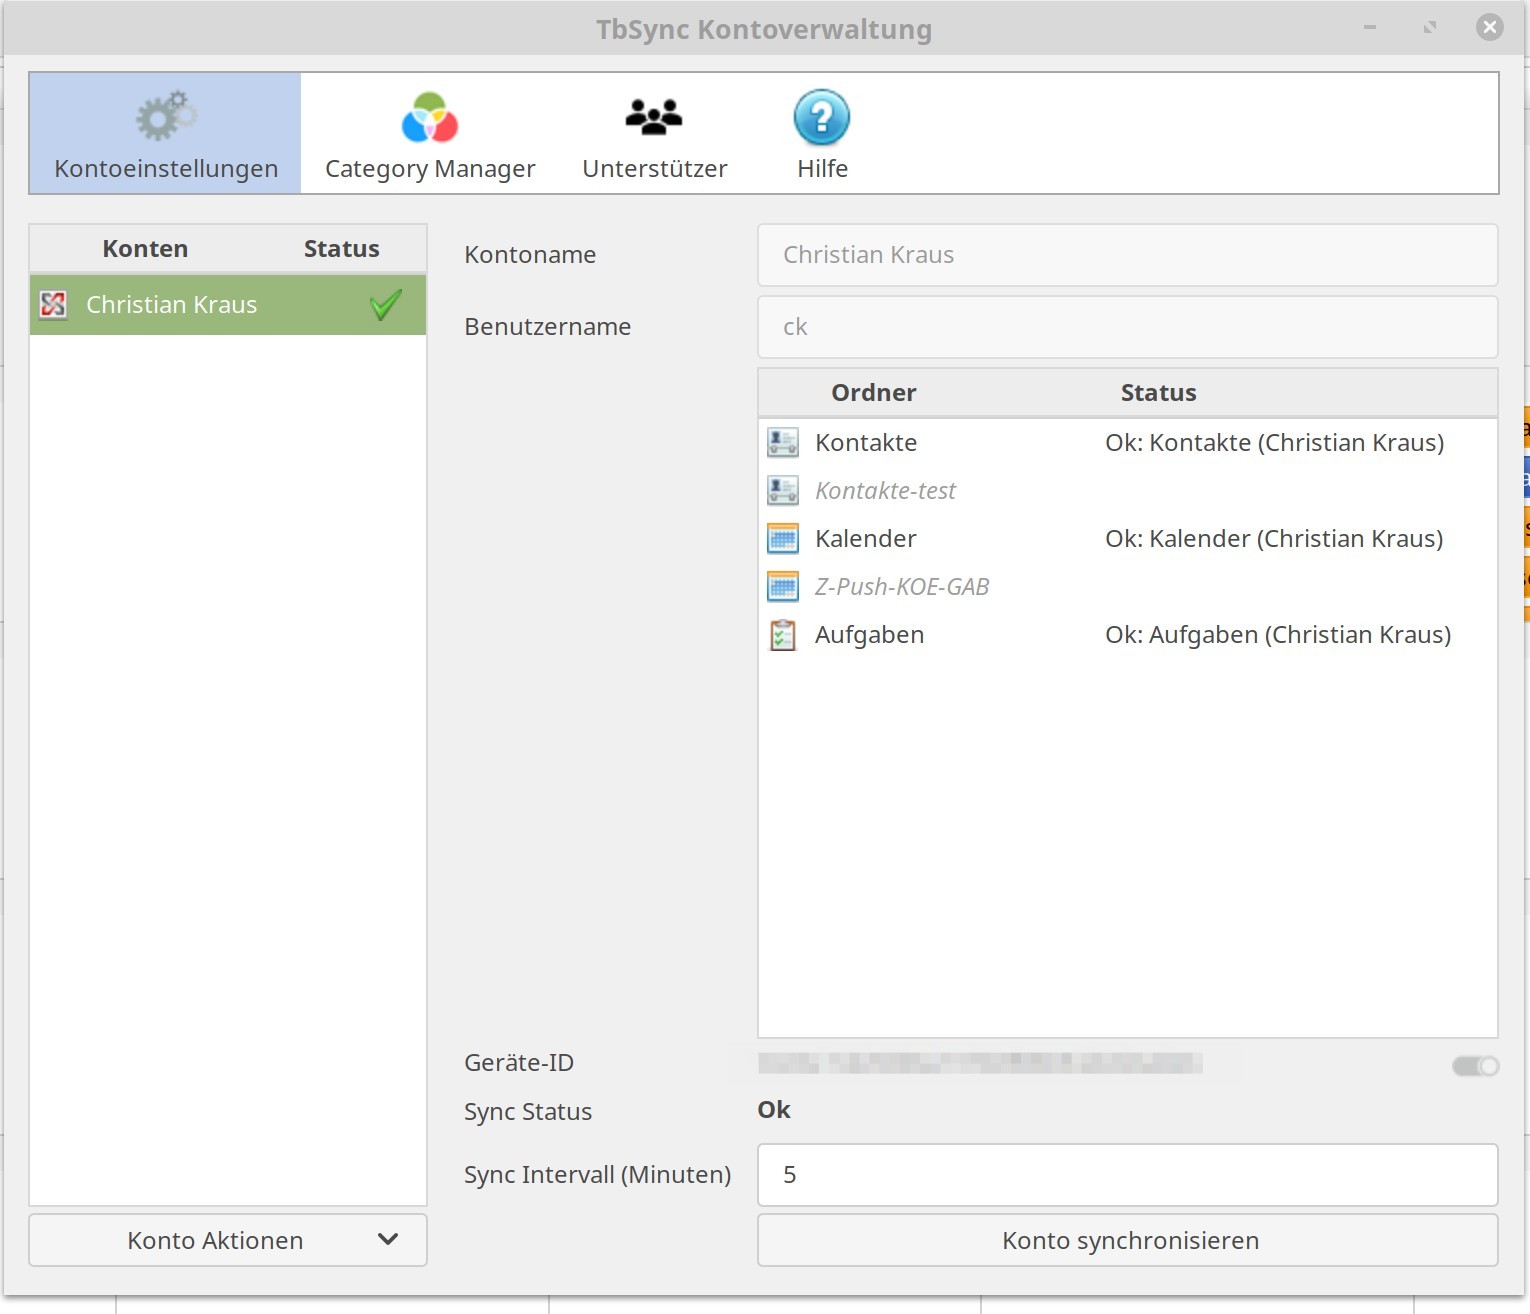1530x1314 pixels.
Task: Click the calendar icon of Kalender
Action: coord(783,538)
